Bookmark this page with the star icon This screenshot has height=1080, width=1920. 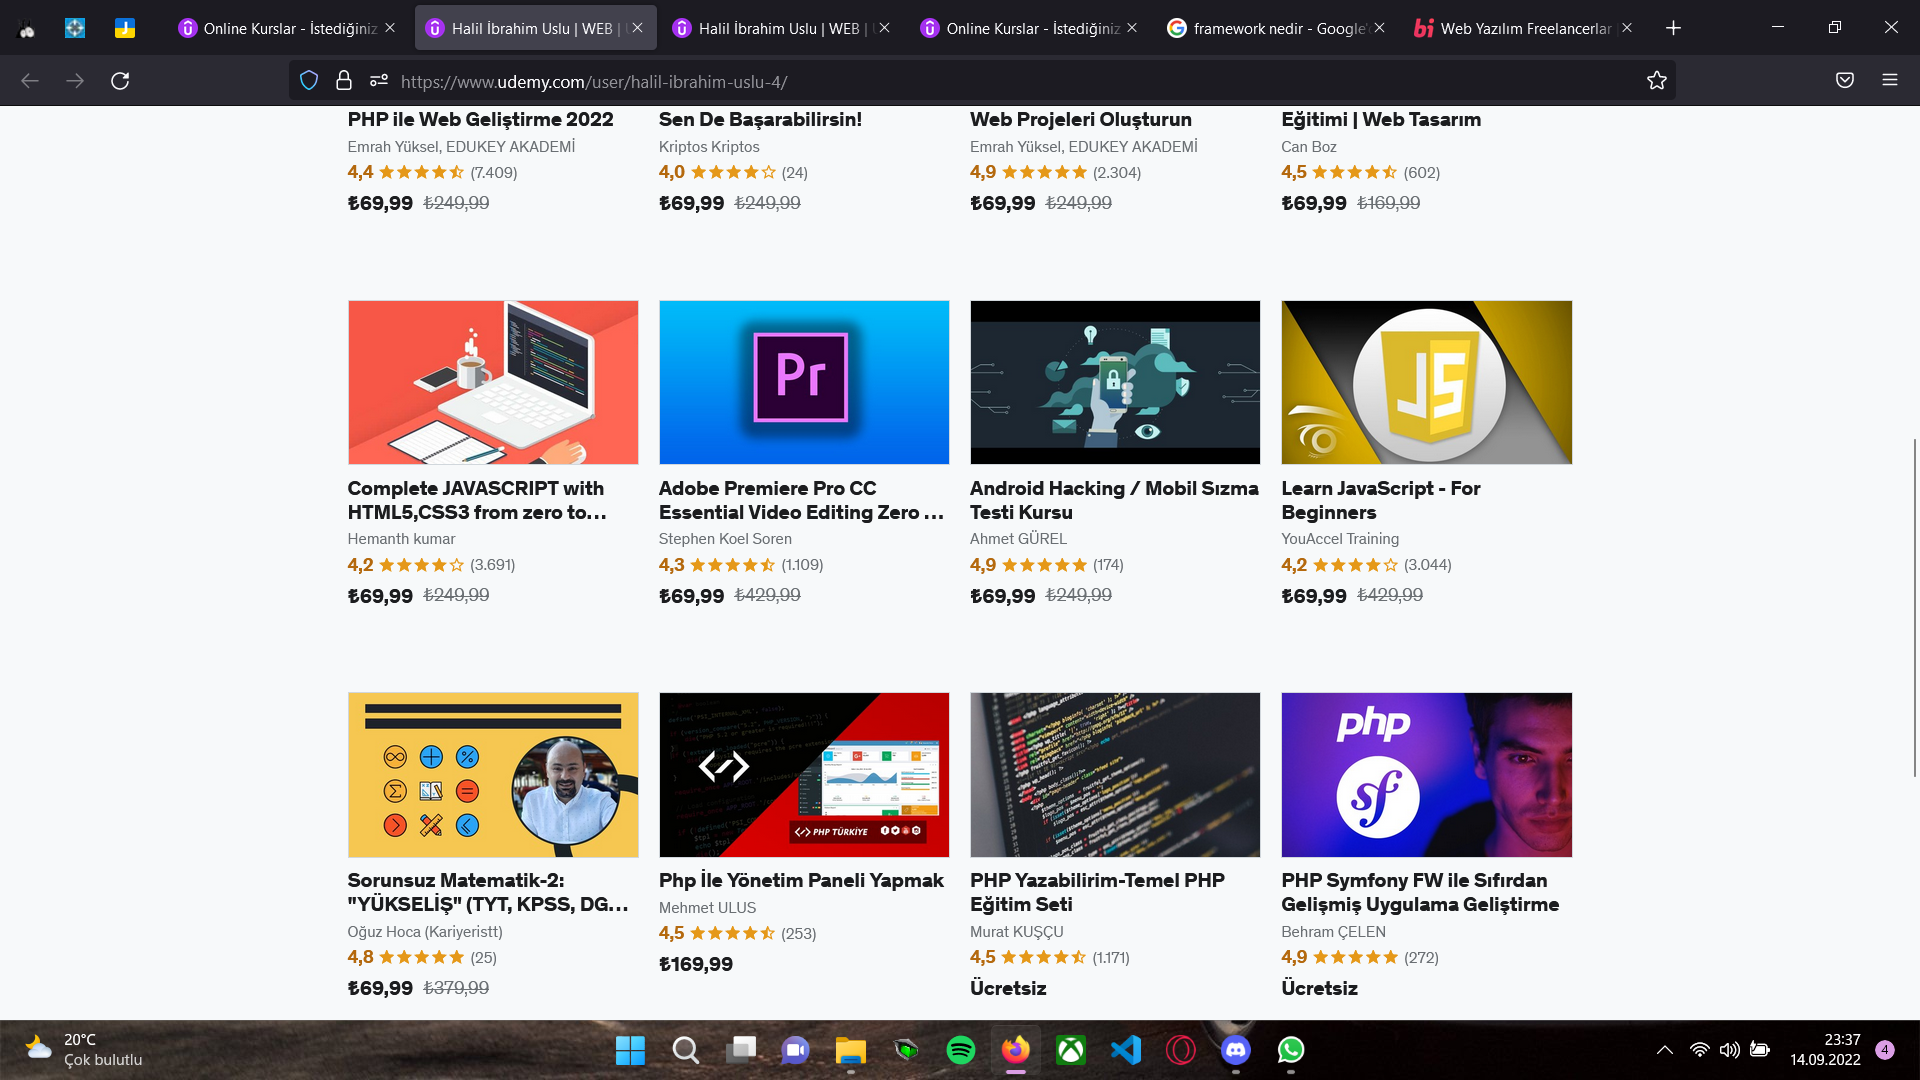[1657, 81]
